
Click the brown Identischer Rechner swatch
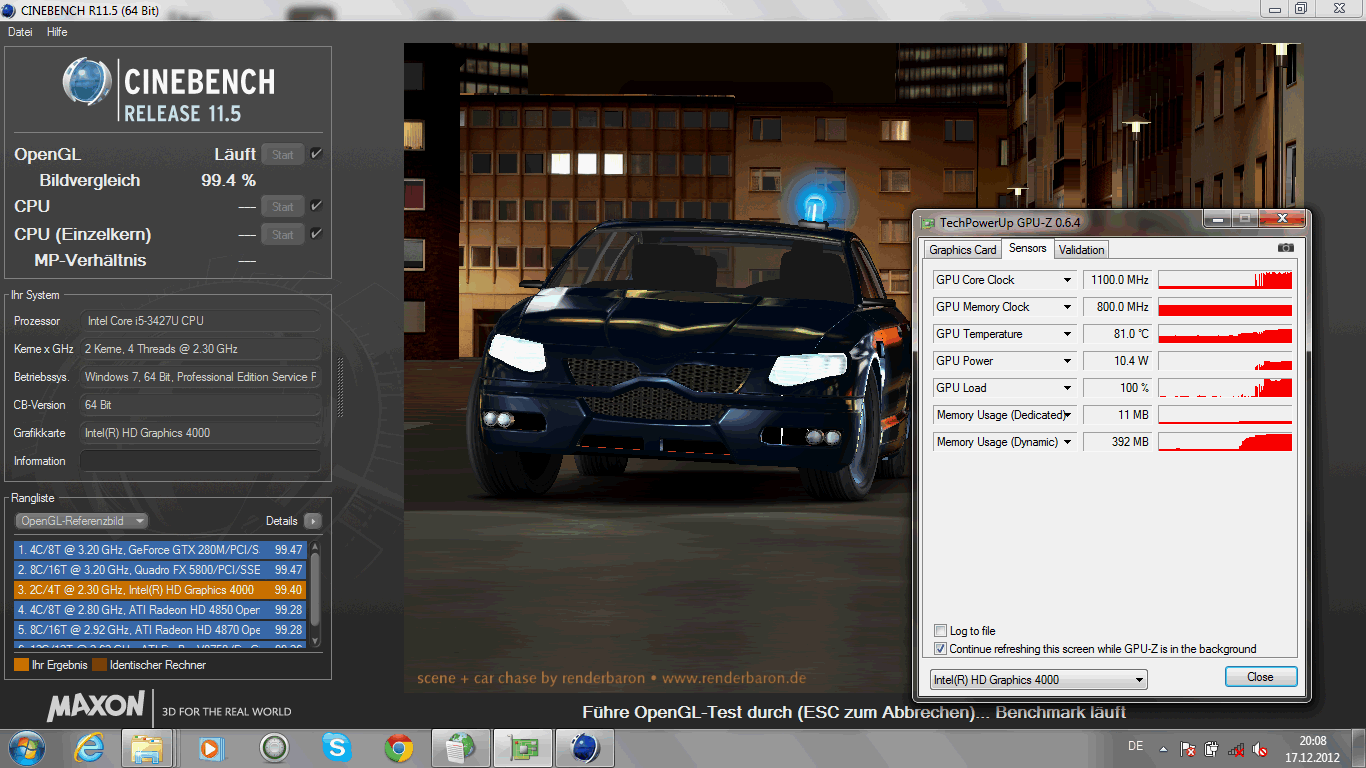coord(99,665)
